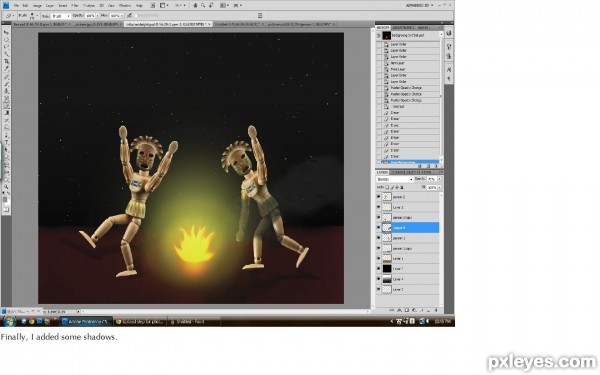
Task: Click the Adobe Photoshop taskbar button
Action: (86, 322)
